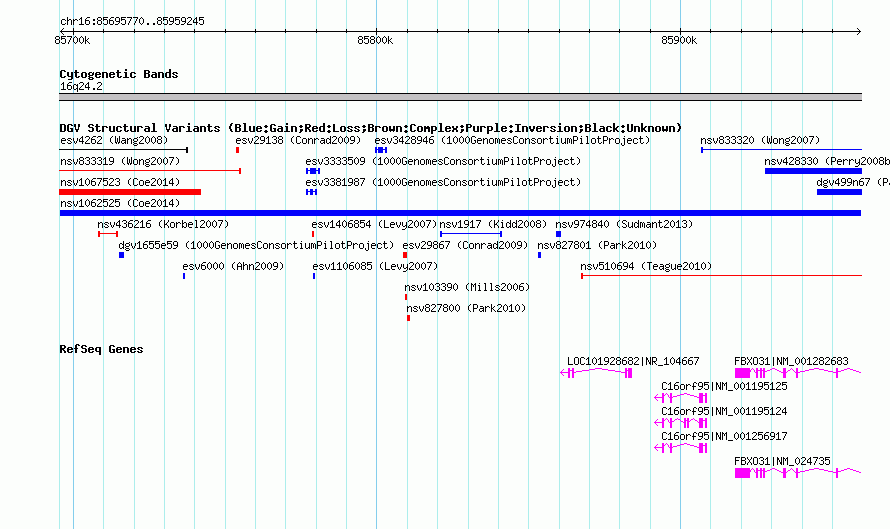Click the red esv29138 loss marker

click(237, 150)
